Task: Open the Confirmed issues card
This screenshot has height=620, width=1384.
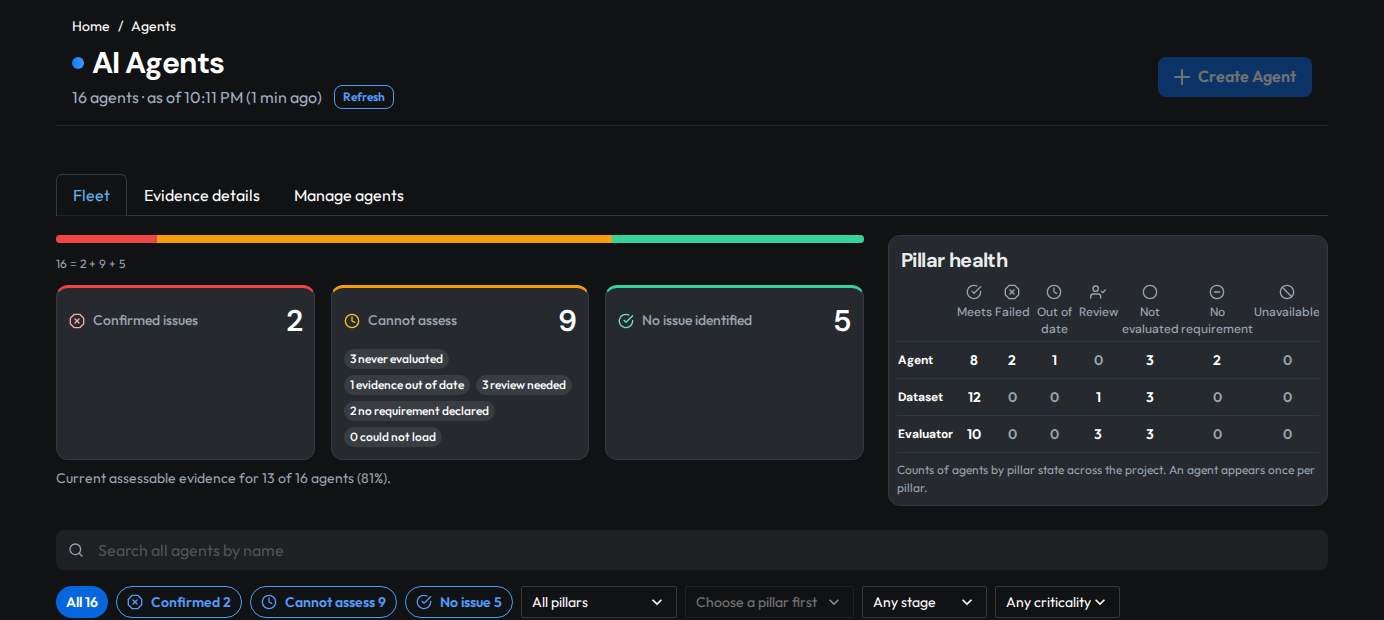Action: [x=185, y=372]
